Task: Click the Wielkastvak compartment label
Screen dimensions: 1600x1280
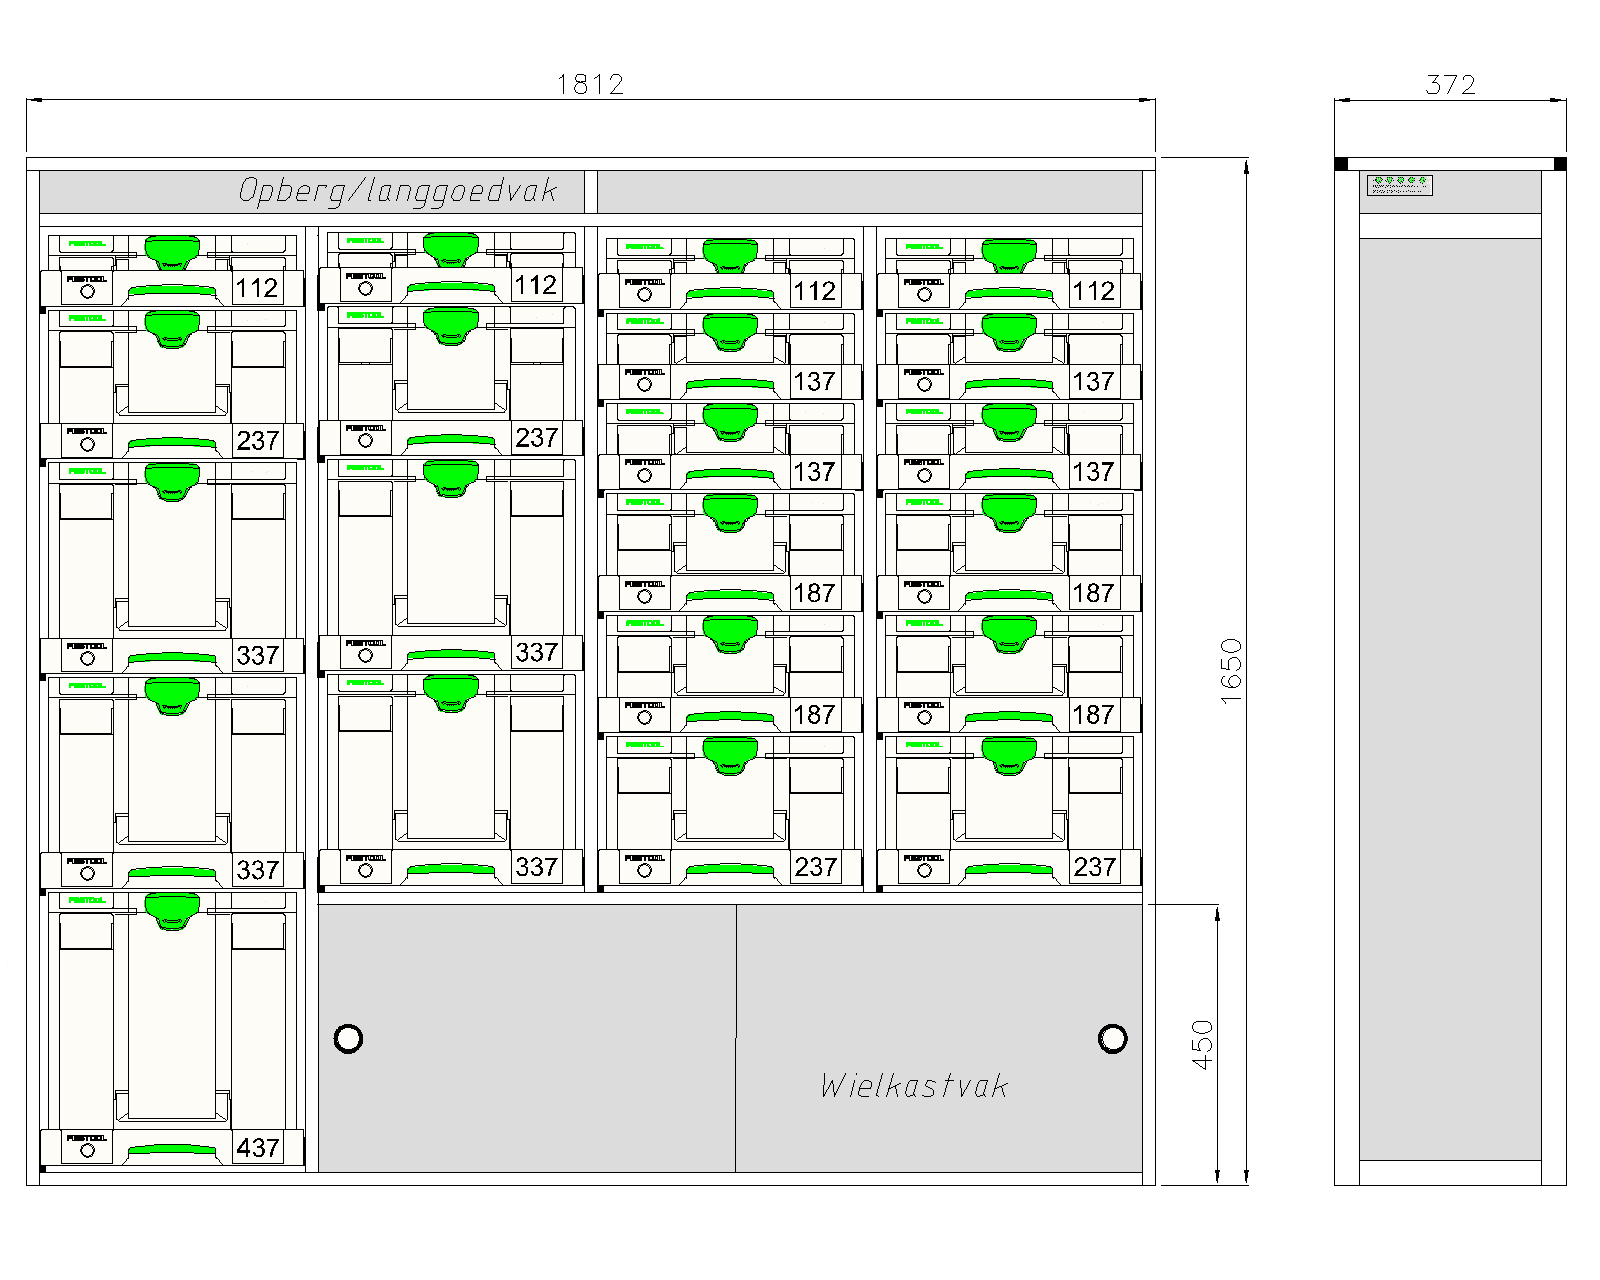Action: (x=914, y=1086)
